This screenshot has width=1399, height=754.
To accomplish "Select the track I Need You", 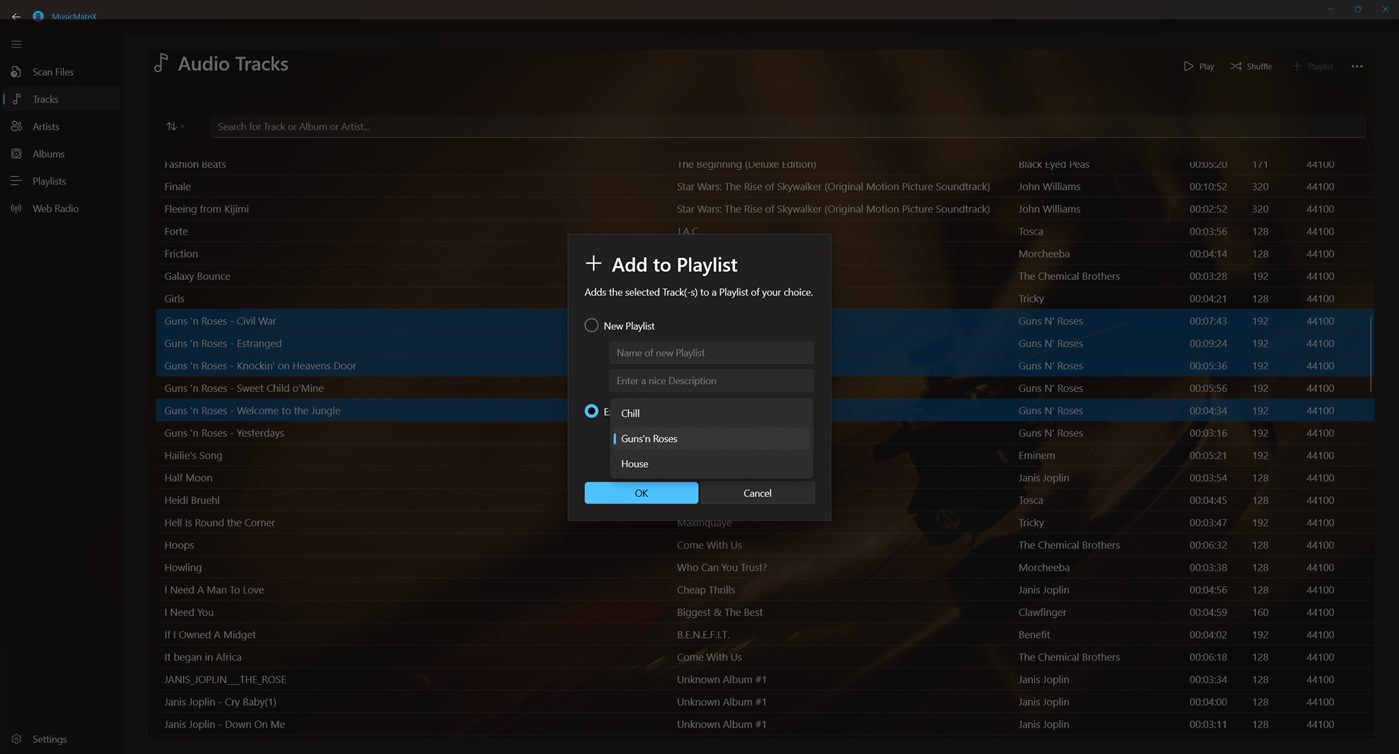I will click(765, 612).
